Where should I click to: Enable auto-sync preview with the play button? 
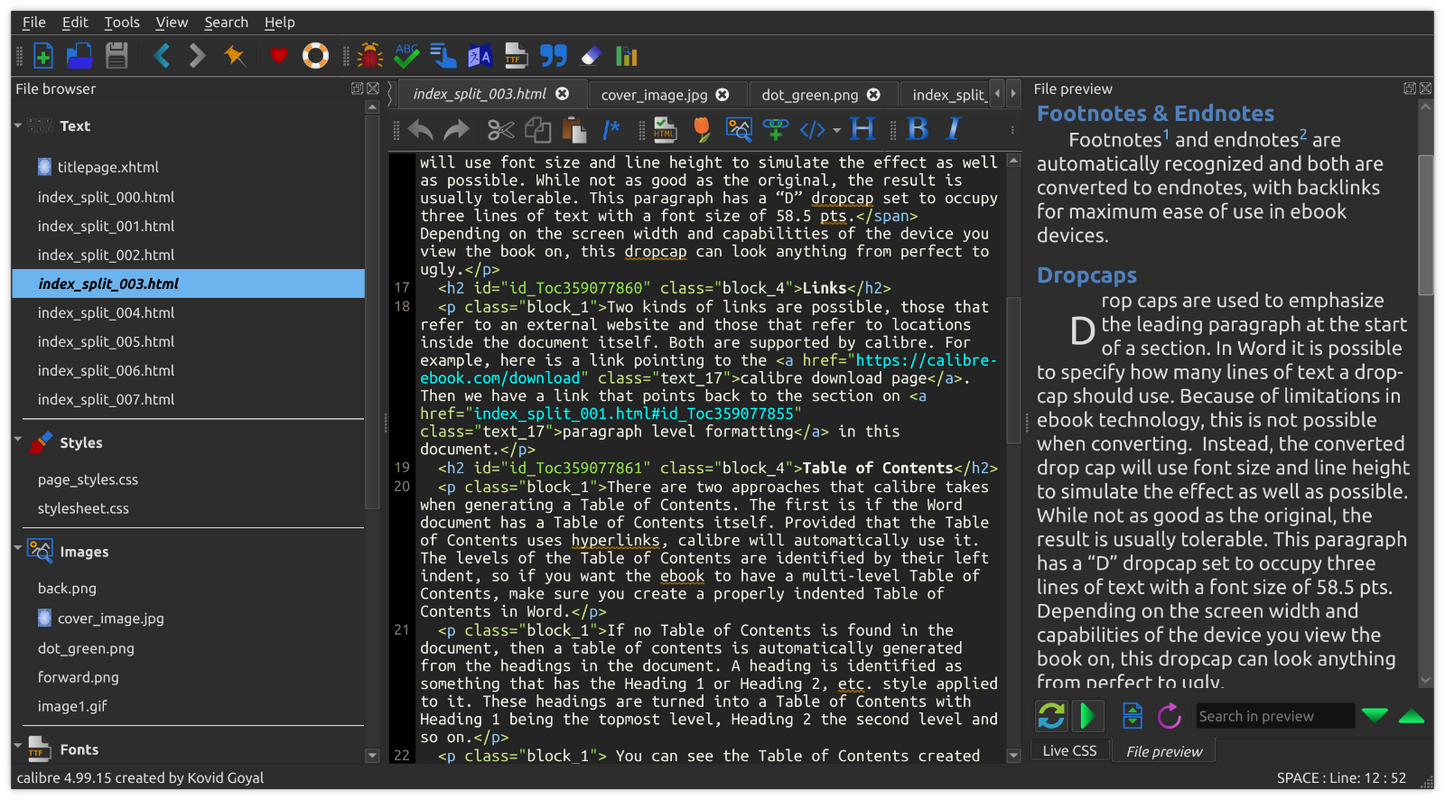1088,716
